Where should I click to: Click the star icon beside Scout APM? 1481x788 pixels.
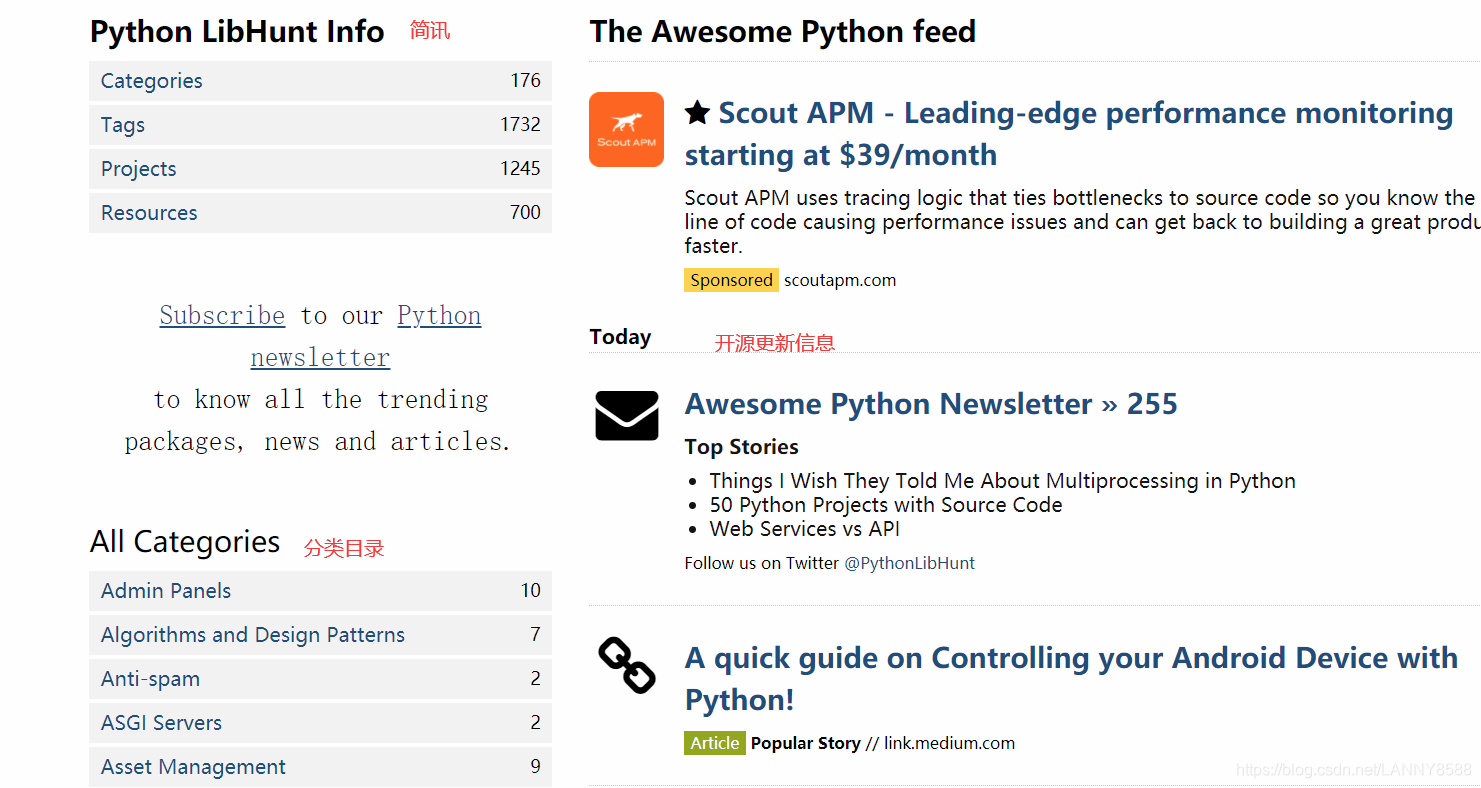(x=697, y=113)
